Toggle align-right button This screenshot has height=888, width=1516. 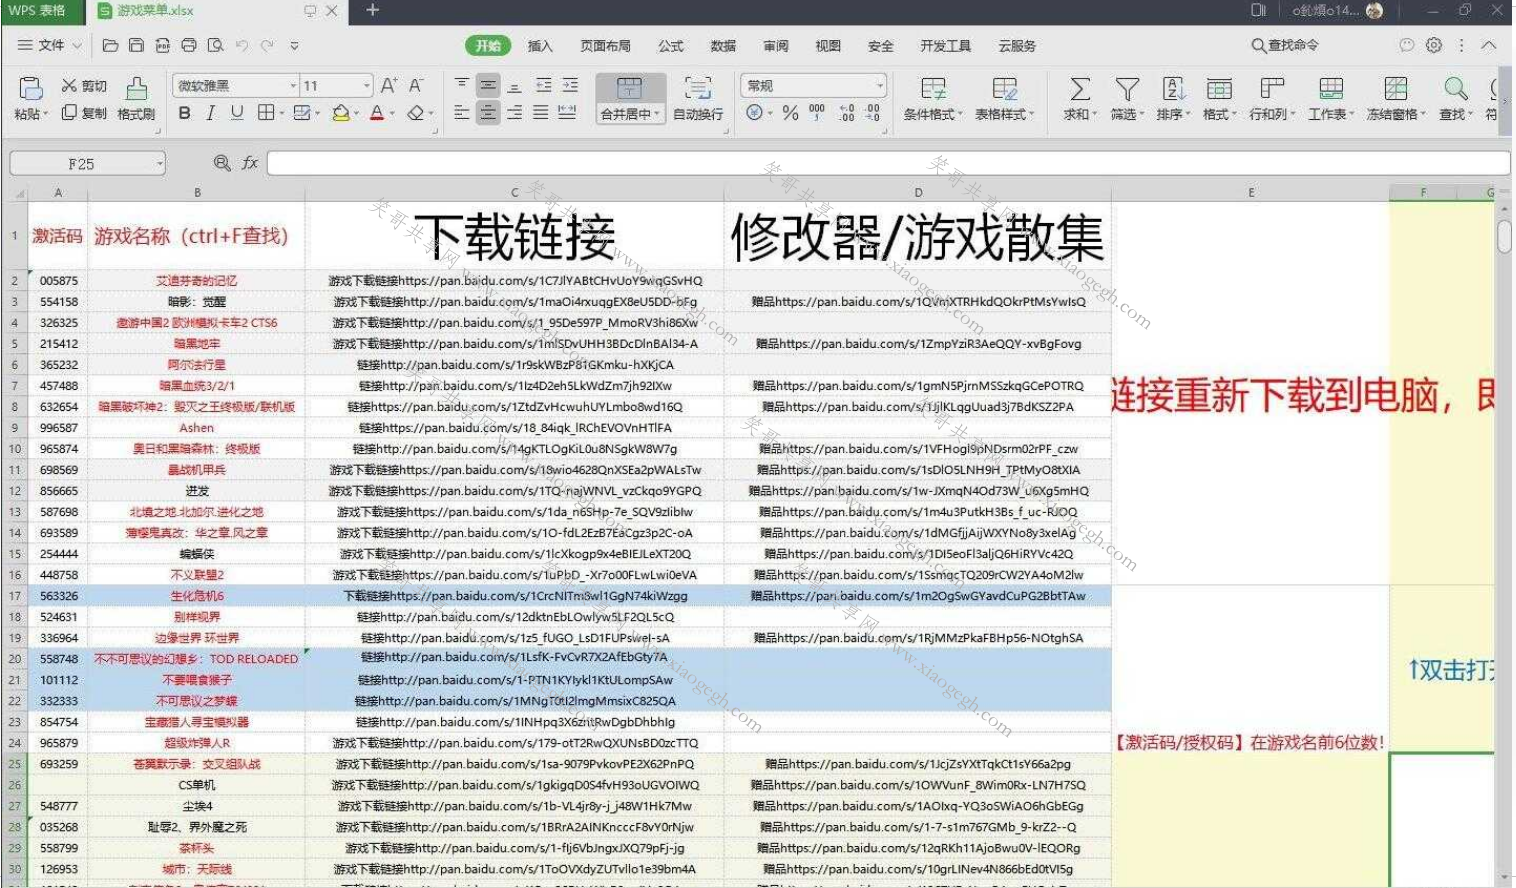[514, 113]
